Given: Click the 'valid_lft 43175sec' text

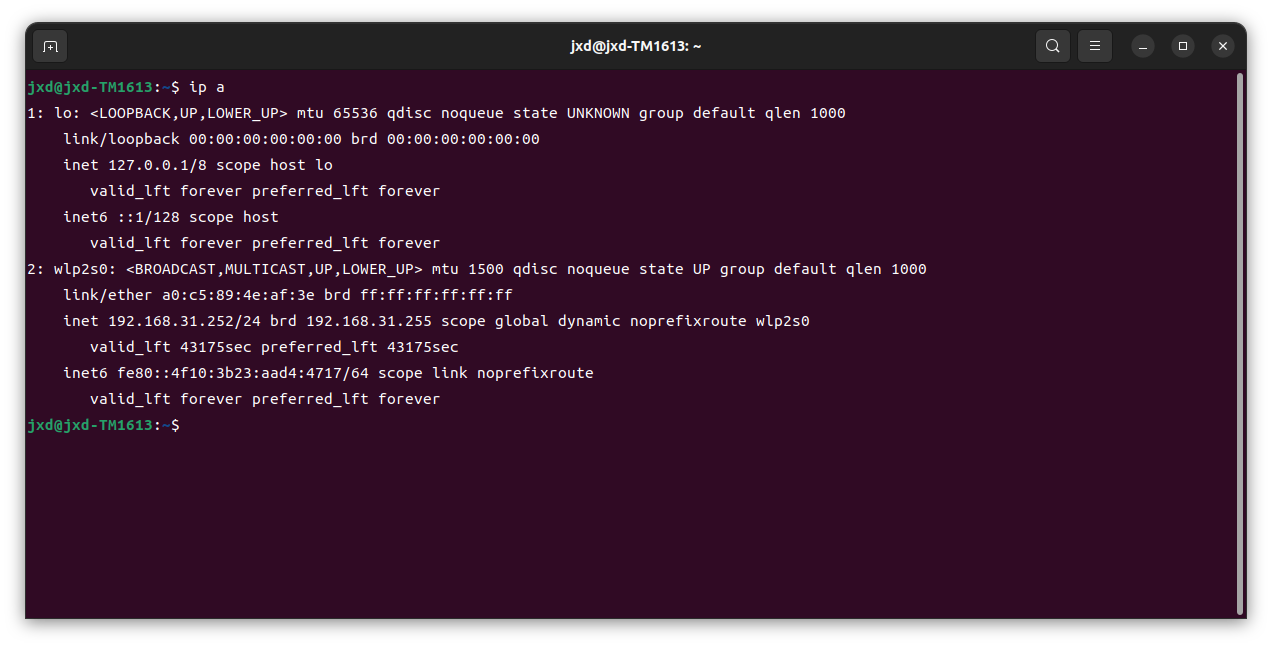Looking at the screenshot, I should point(171,347).
